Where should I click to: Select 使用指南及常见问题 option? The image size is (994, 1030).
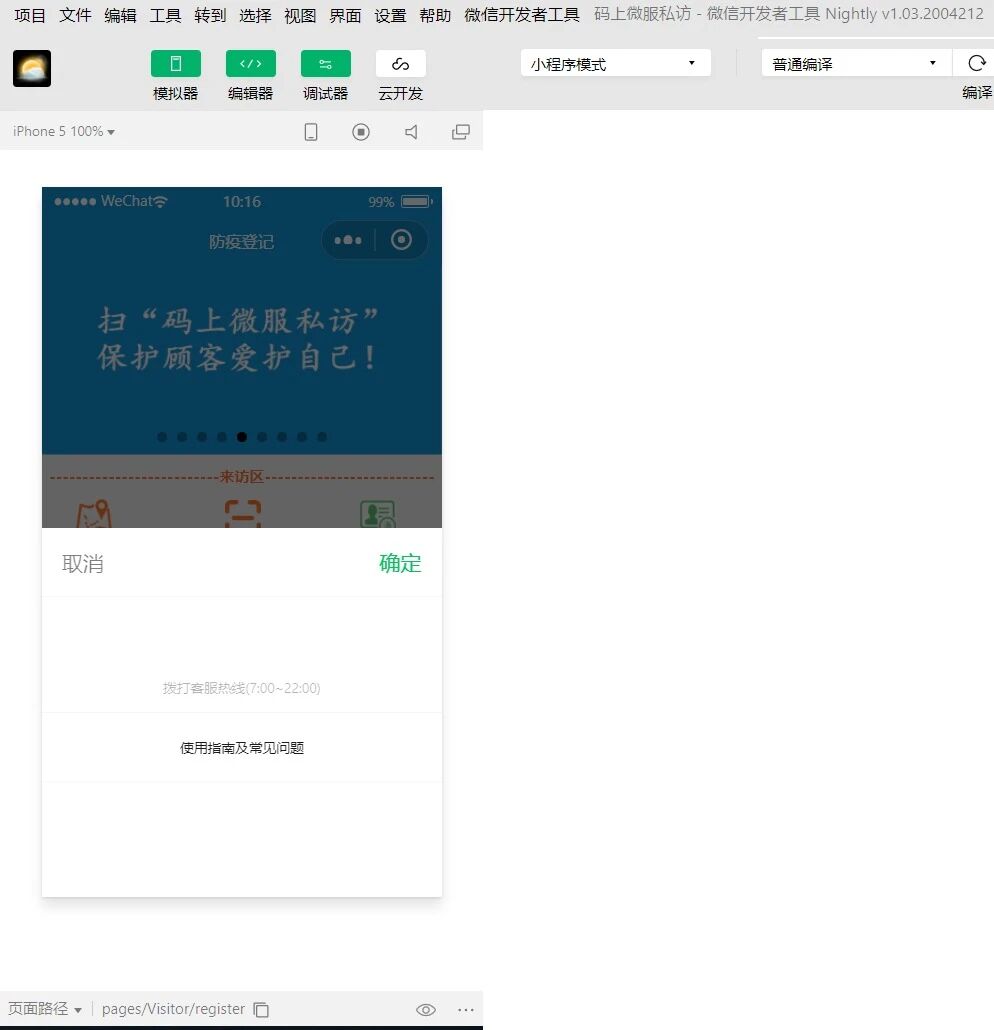pyautogui.click(x=242, y=748)
